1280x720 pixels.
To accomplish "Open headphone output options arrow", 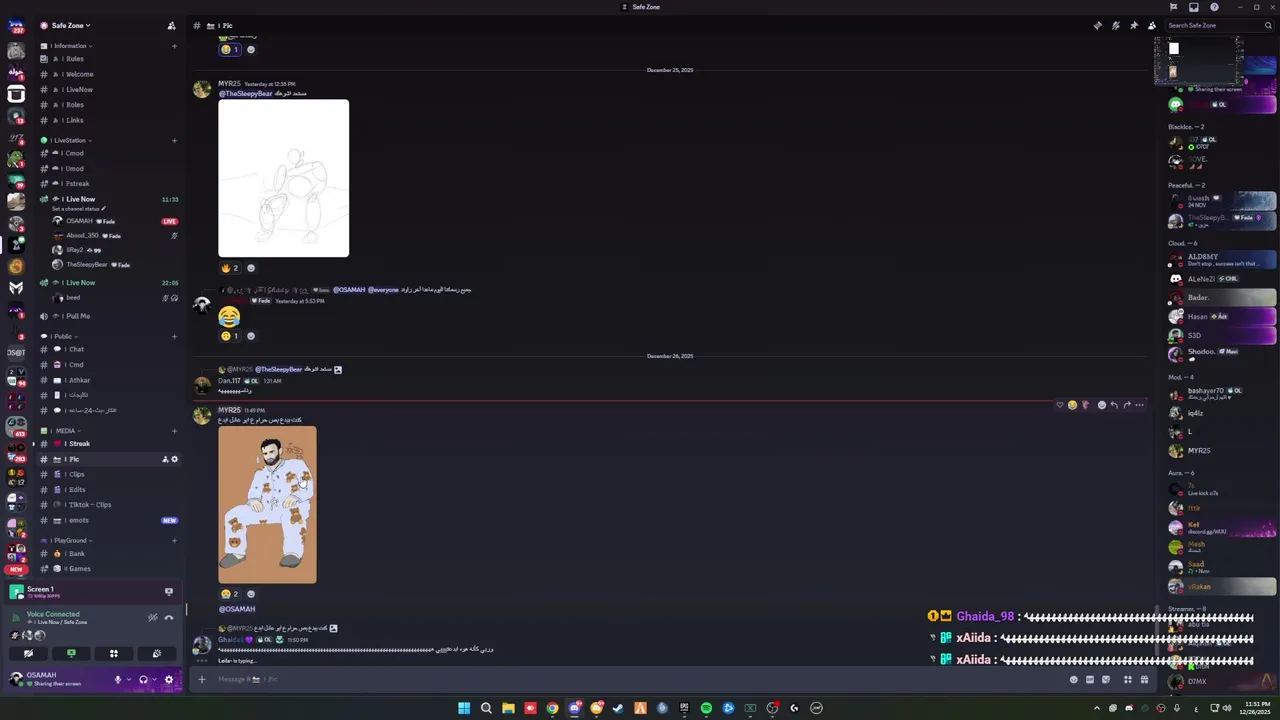I will pos(155,680).
